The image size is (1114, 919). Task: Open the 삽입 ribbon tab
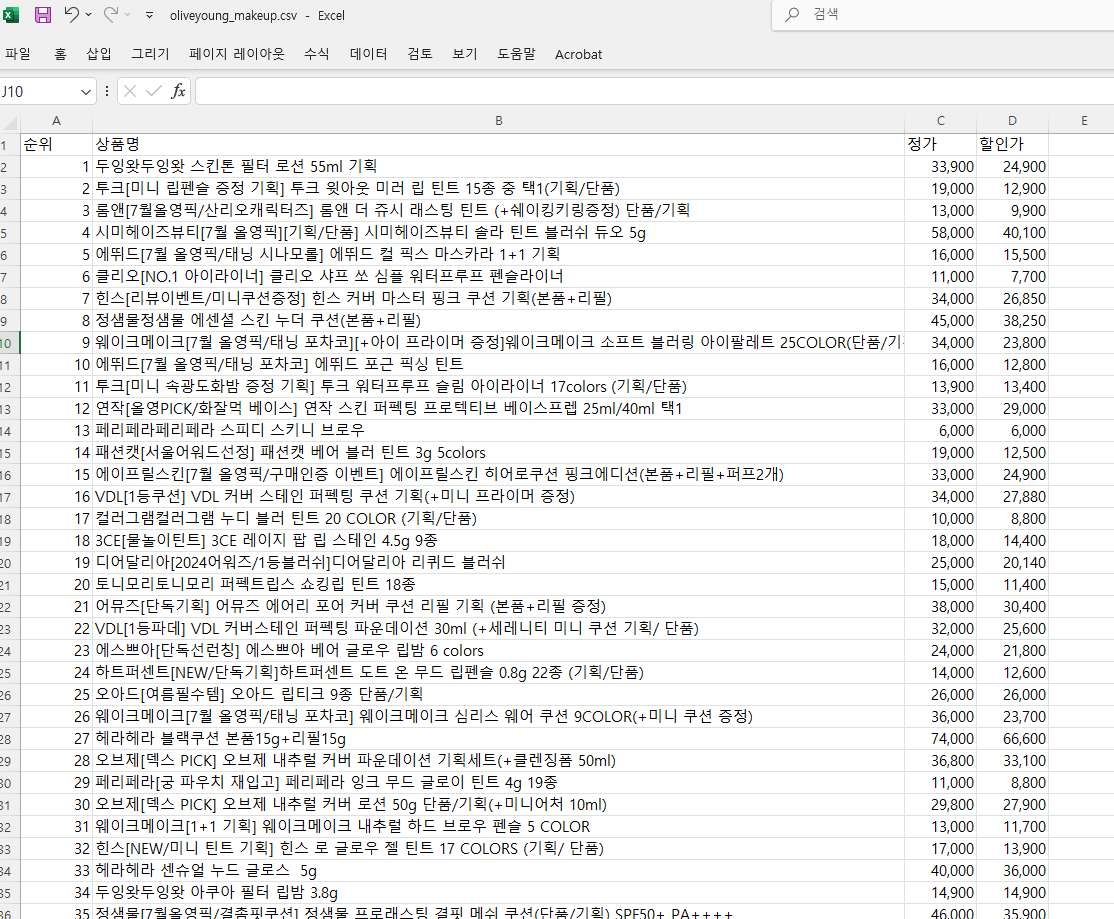pos(99,54)
